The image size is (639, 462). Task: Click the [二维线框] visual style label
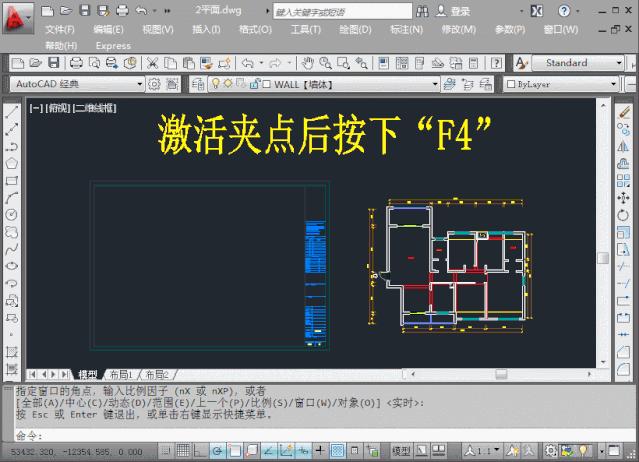tap(95, 108)
